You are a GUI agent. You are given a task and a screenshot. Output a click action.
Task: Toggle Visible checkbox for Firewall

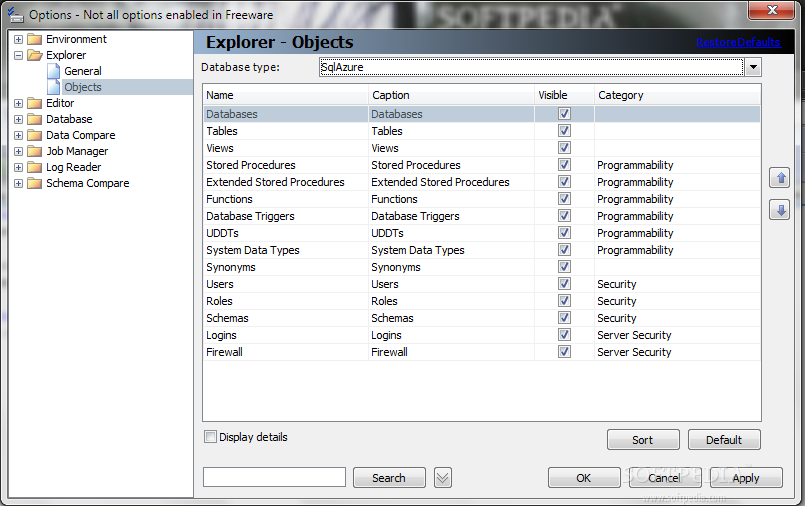pos(564,352)
